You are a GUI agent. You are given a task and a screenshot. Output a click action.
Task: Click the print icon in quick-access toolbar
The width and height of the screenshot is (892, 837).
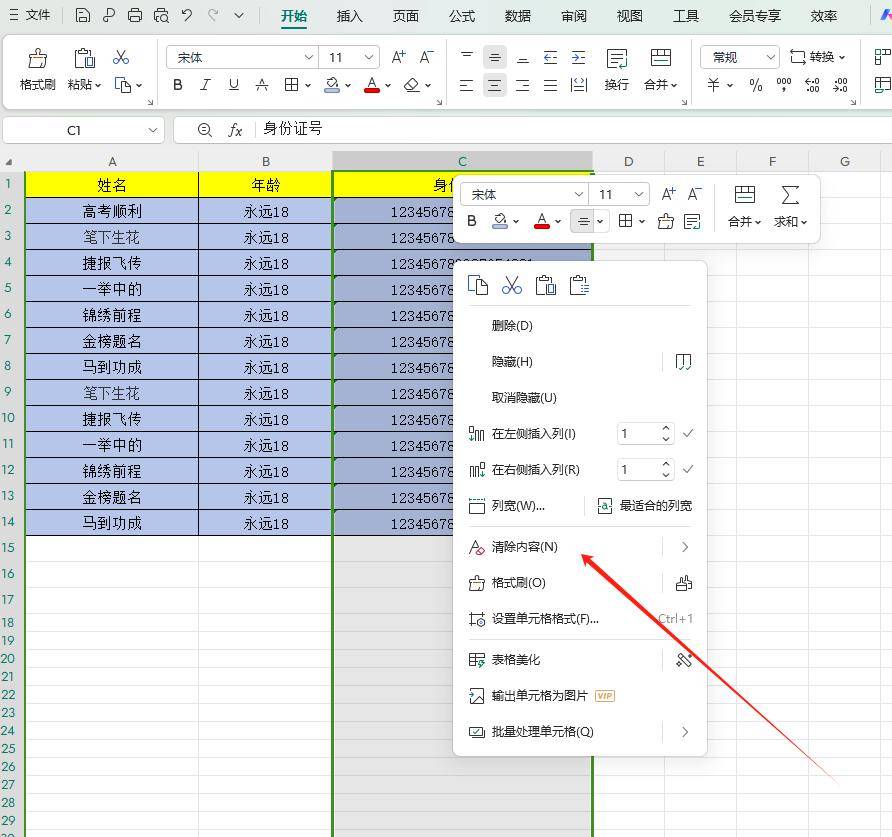pyautogui.click(x=135, y=16)
